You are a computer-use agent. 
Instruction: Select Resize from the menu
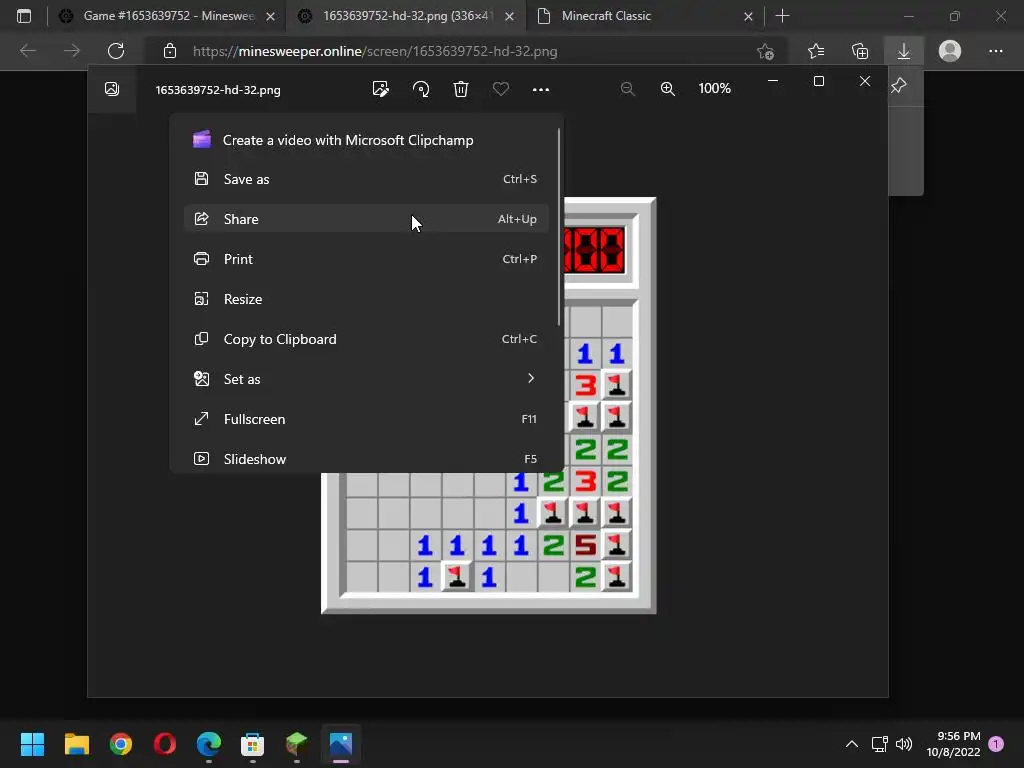point(366,298)
